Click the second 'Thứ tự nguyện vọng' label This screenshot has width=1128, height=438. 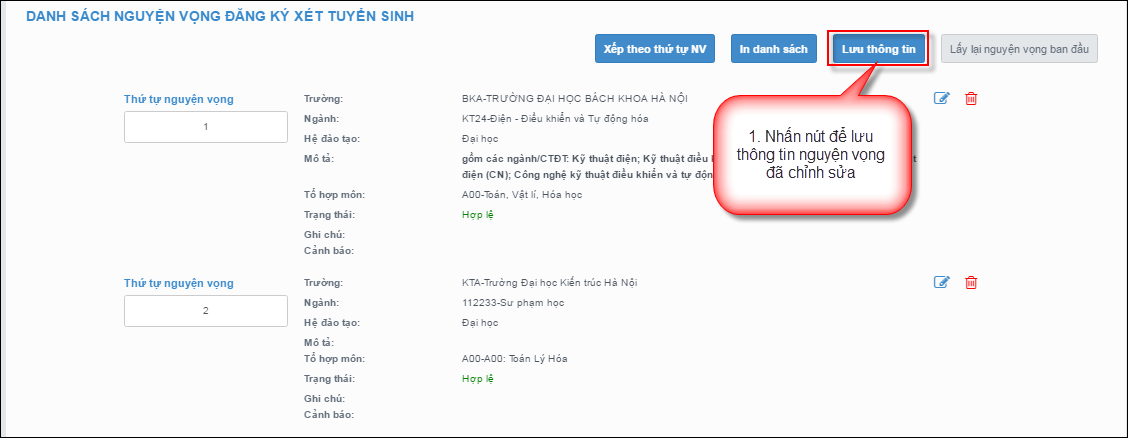179,283
